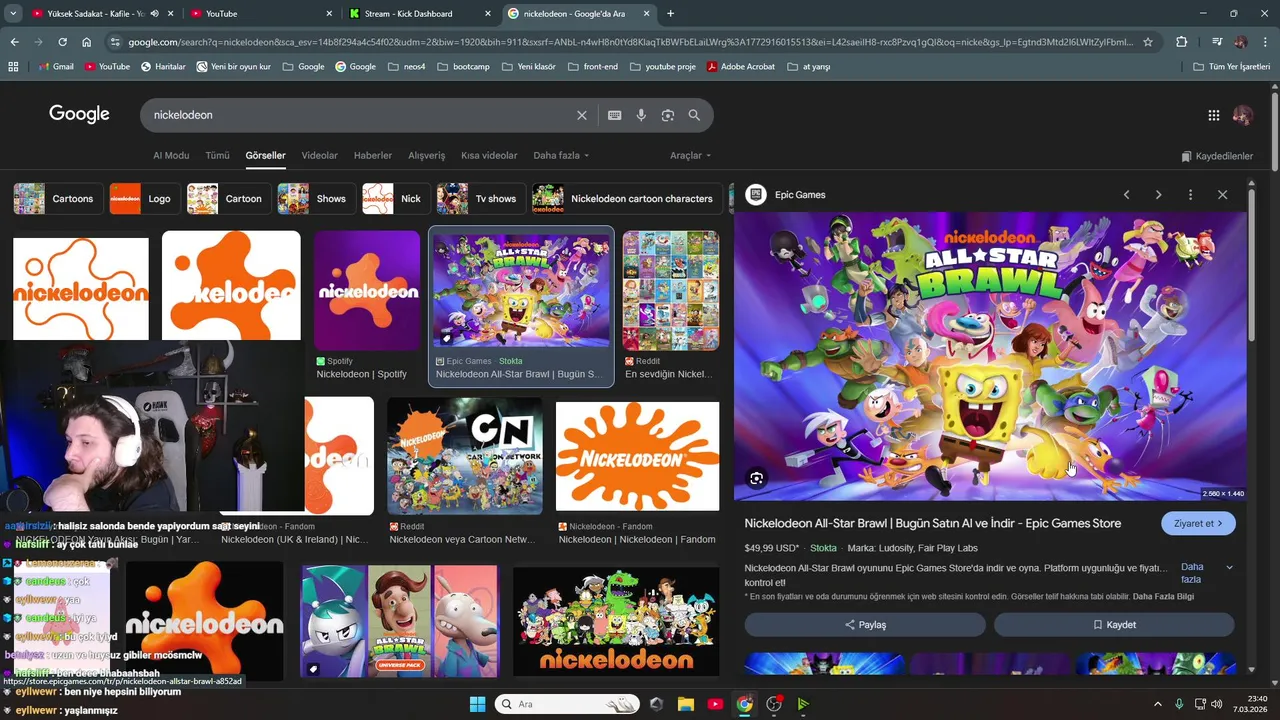The height and width of the screenshot is (720, 1280).
Task: Click Windows taskbar search box
Action: pos(567,704)
